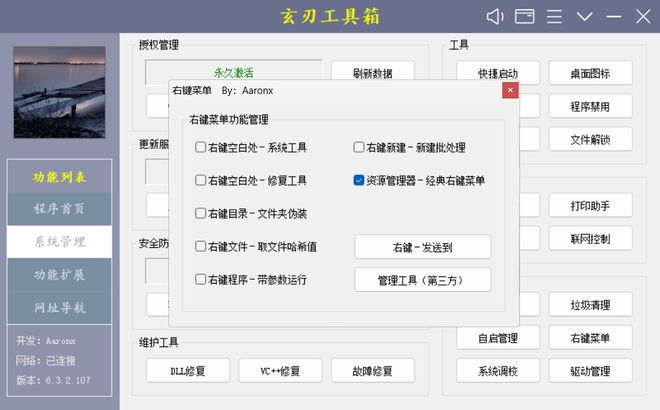This screenshot has width=660, height=410.
Task: Open 驱动管理 button
Action: [x=590, y=371]
